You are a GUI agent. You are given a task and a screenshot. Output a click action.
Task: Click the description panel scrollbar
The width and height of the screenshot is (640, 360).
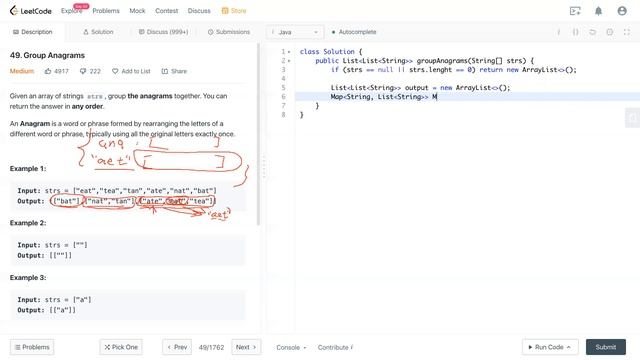258,135
